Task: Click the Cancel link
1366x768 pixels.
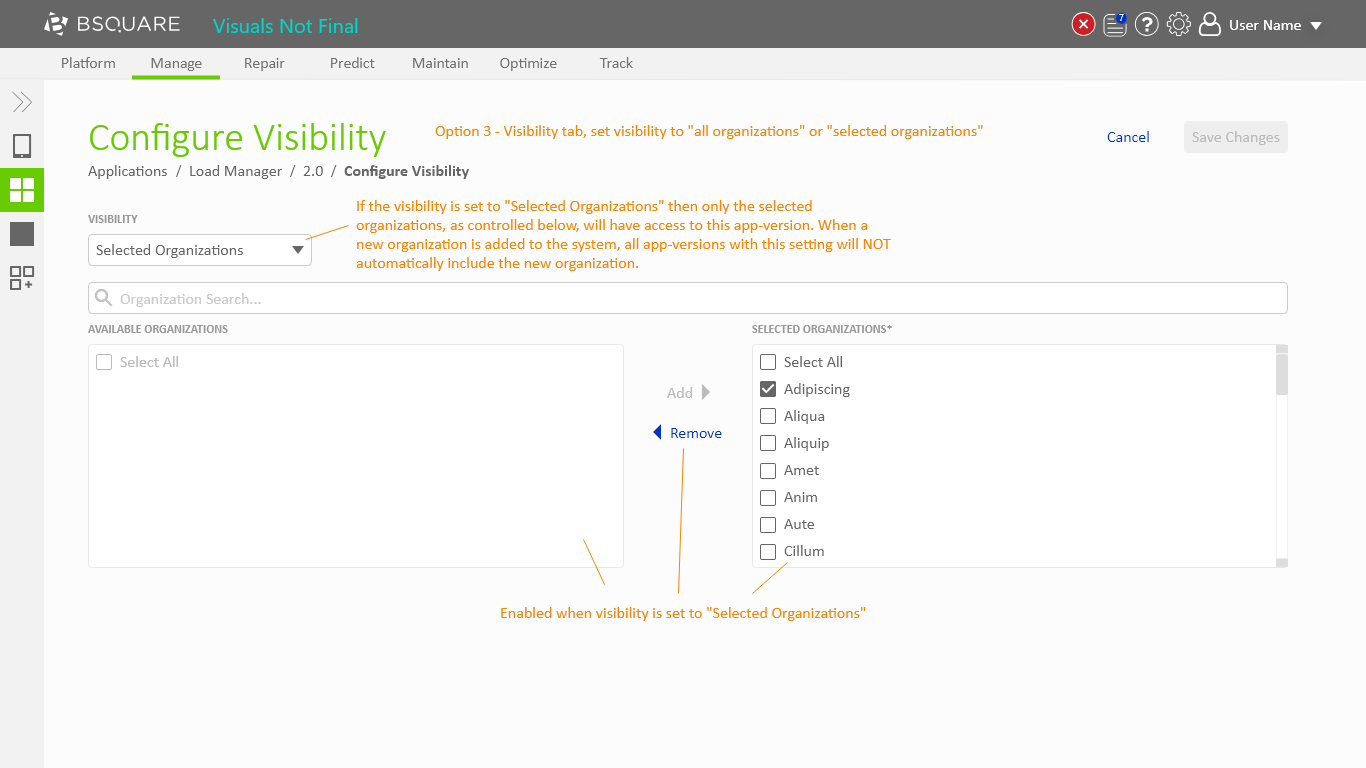Action: pos(1128,137)
